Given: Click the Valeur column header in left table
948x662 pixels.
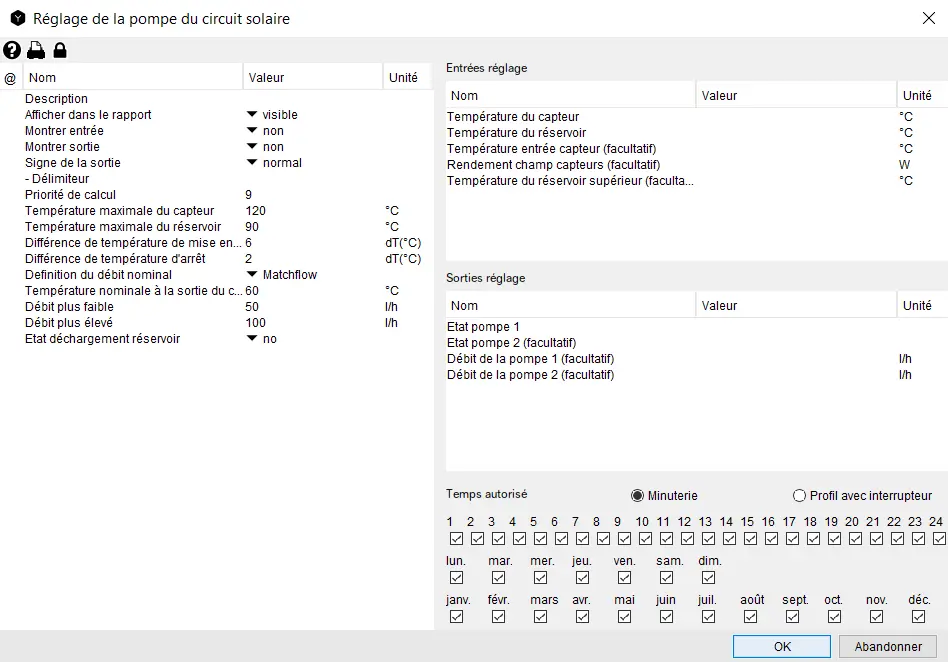Looking at the screenshot, I should (x=312, y=78).
